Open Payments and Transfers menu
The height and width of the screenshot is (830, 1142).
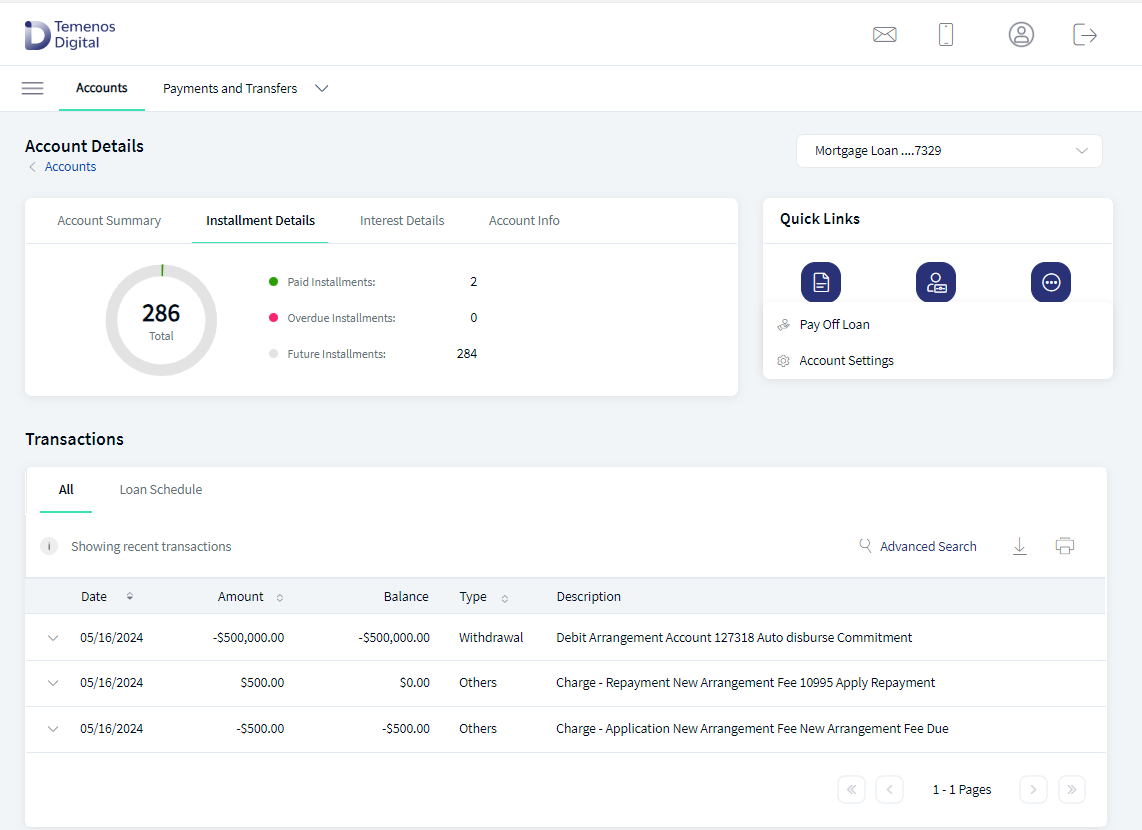230,88
